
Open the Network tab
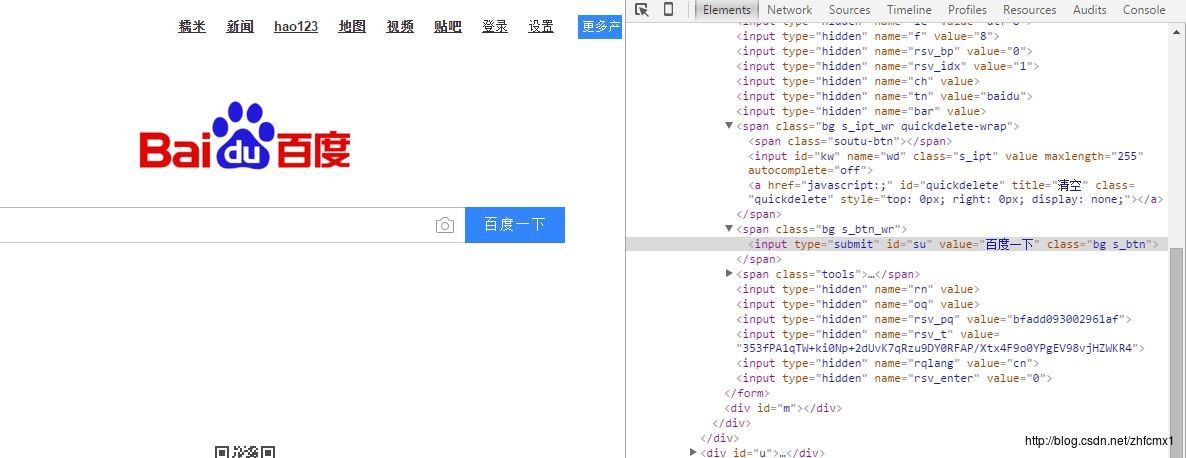(x=790, y=10)
